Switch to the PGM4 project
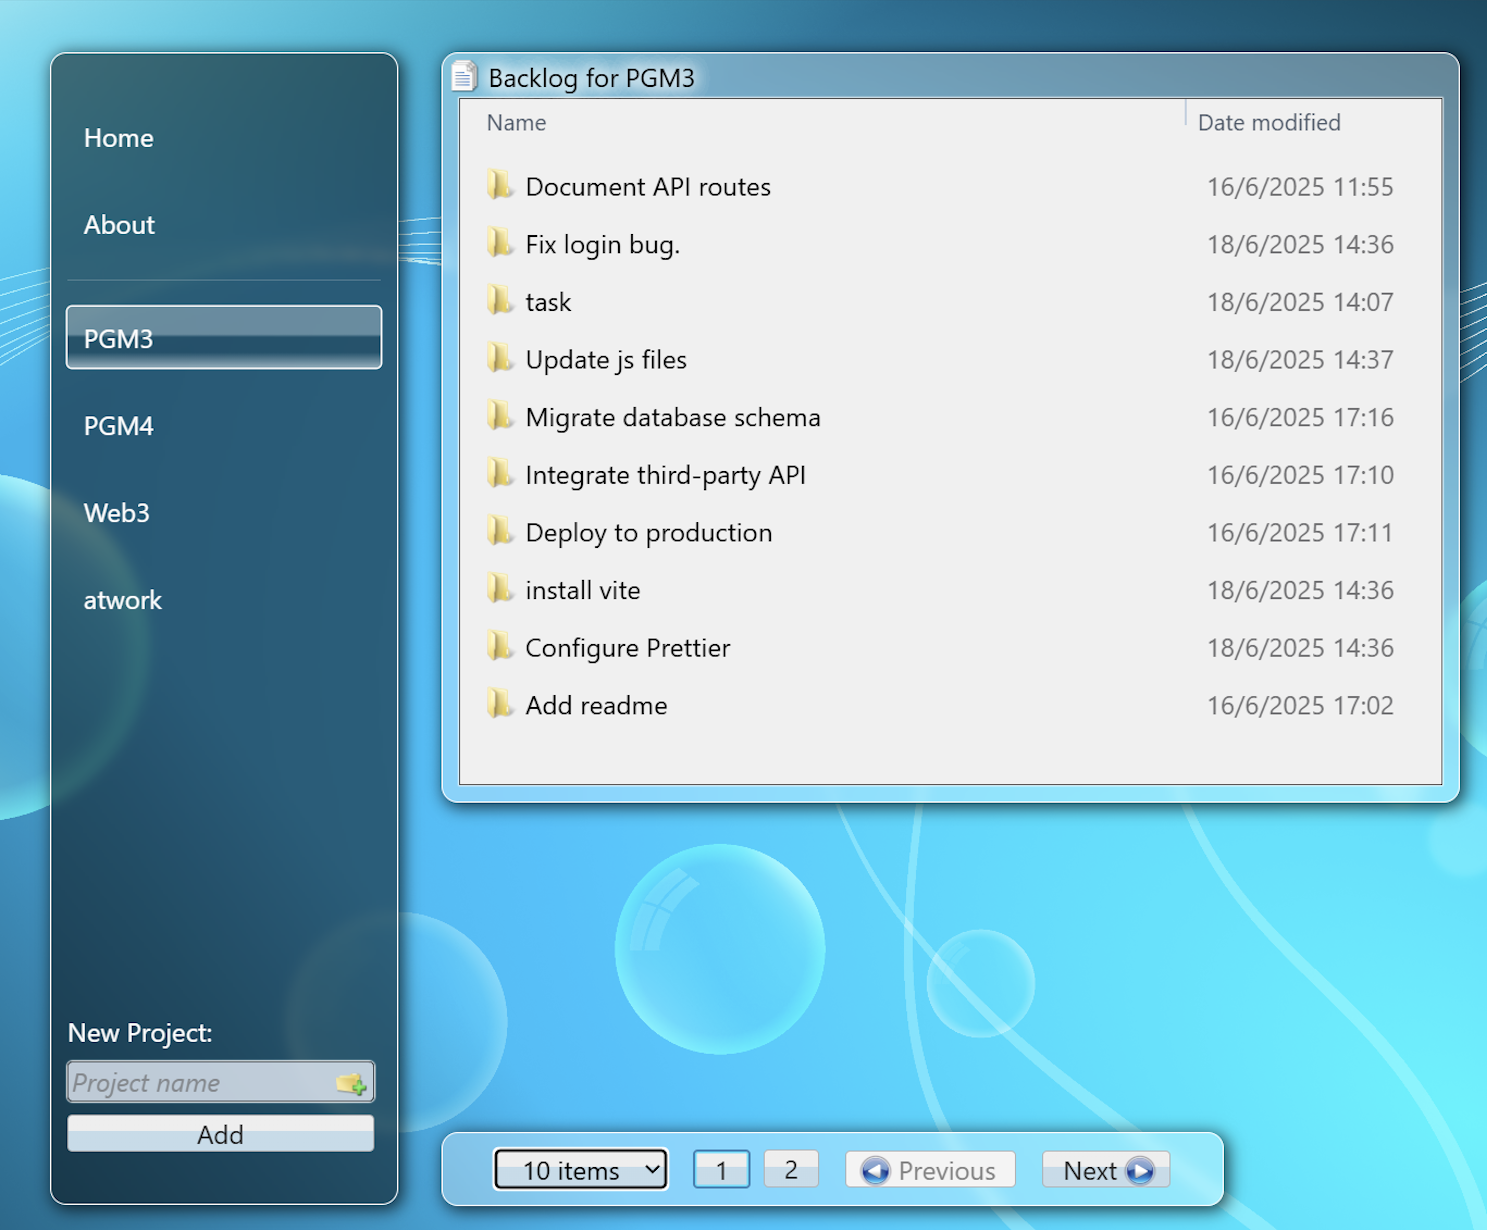Image resolution: width=1487 pixels, height=1230 pixels. (119, 426)
